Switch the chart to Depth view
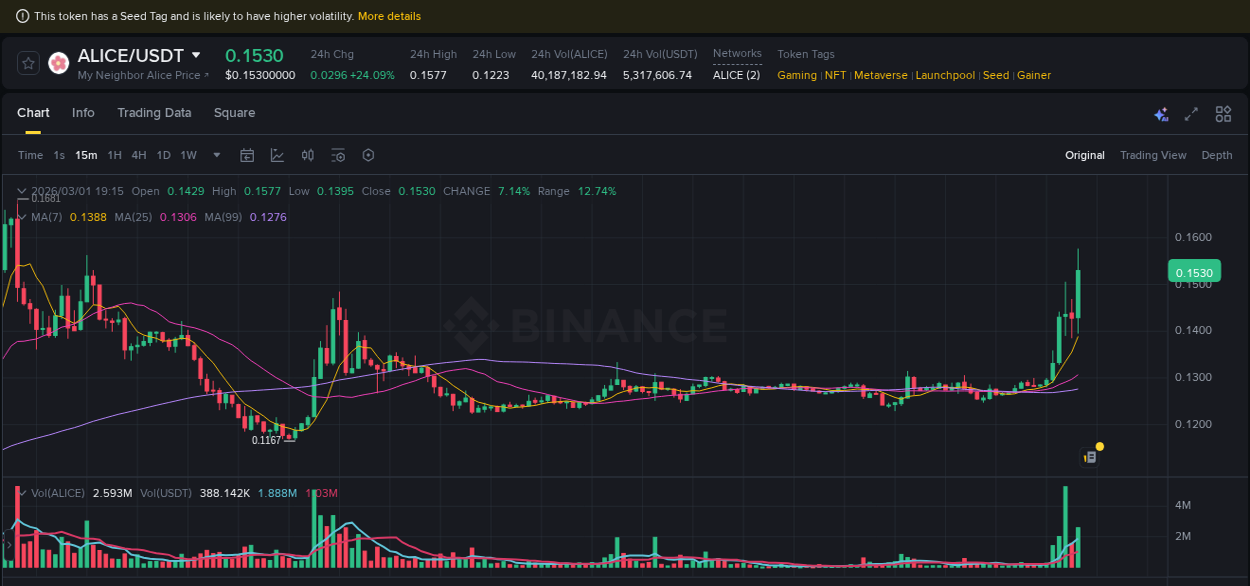Screen dimensions: 1250x586 [x=1217, y=155]
